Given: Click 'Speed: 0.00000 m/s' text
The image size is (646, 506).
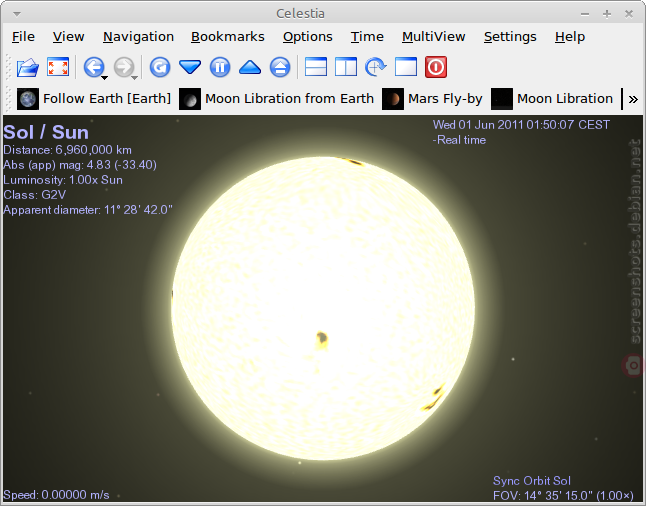Looking at the screenshot, I should (56, 494).
